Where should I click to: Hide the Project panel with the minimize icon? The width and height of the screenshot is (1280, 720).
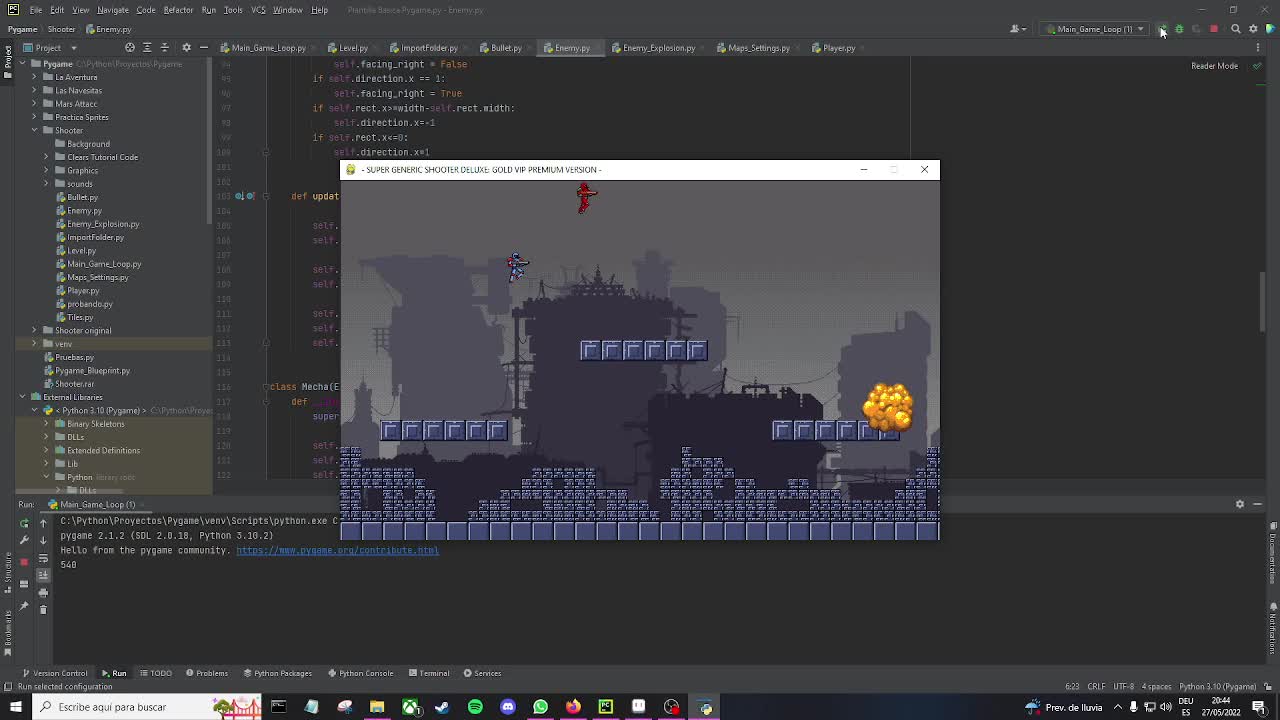(x=204, y=48)
